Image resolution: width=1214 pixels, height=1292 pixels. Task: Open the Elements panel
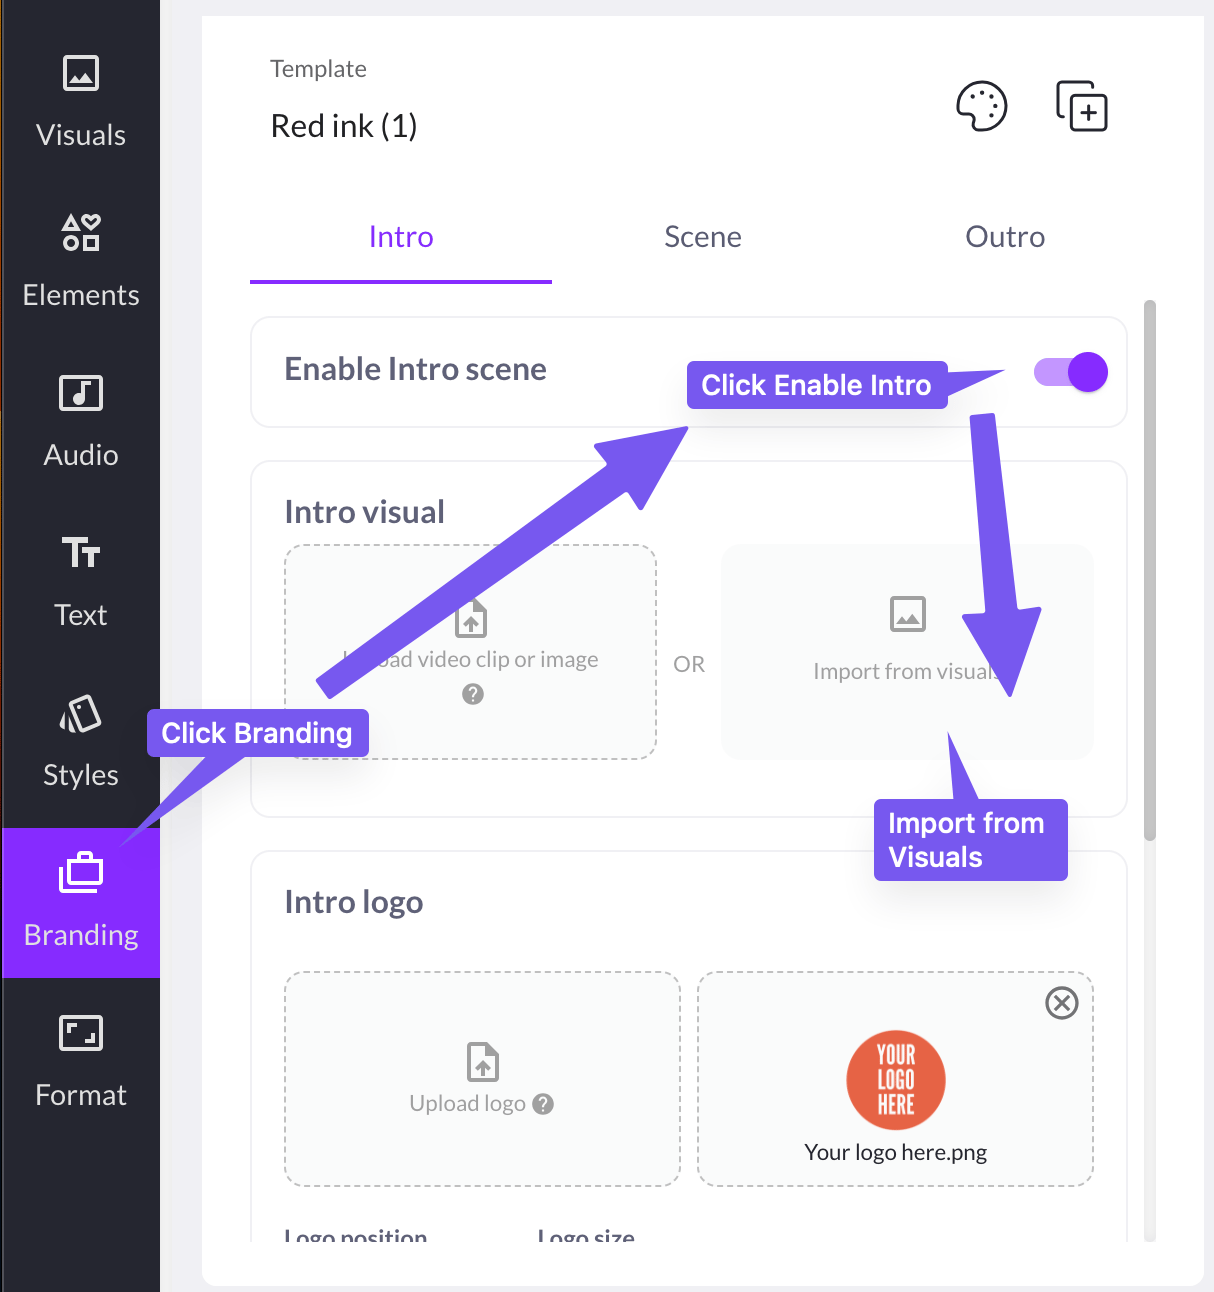click(x=80, y=261)
